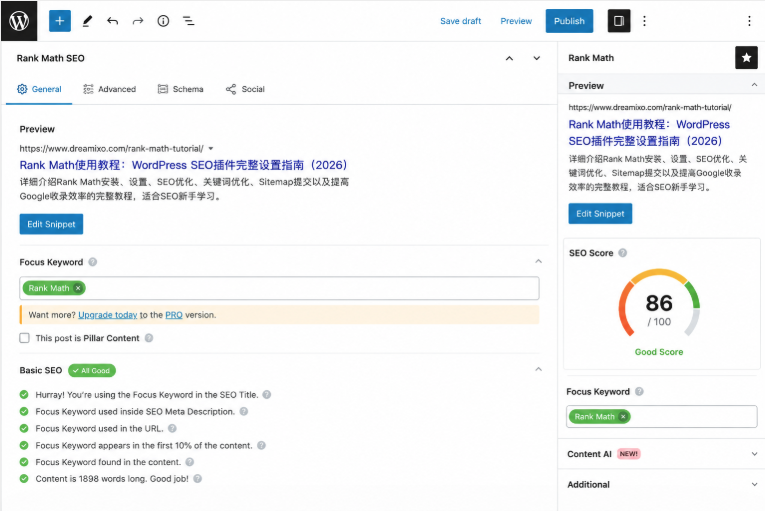
Task: Move Rank Math SEO panel down
Action: point(537,59)
